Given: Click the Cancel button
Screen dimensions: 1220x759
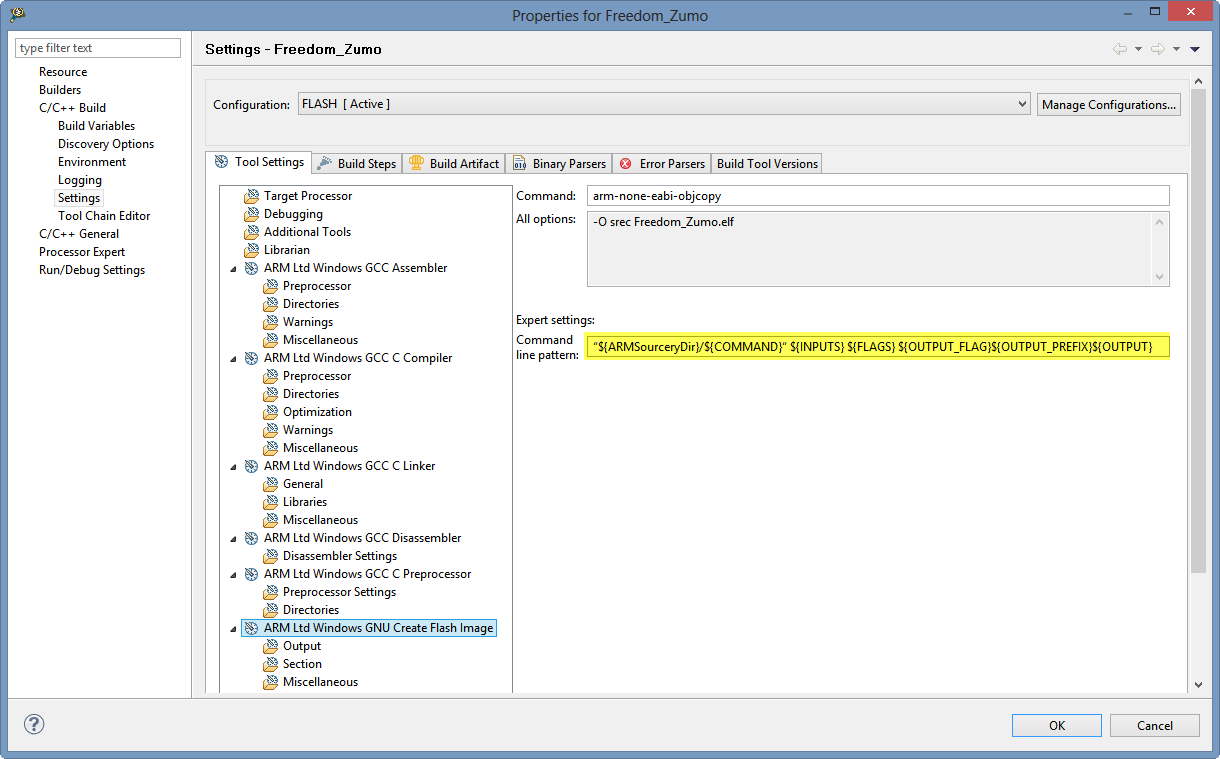Looking at the screenshot, I should coord(1154,725).
